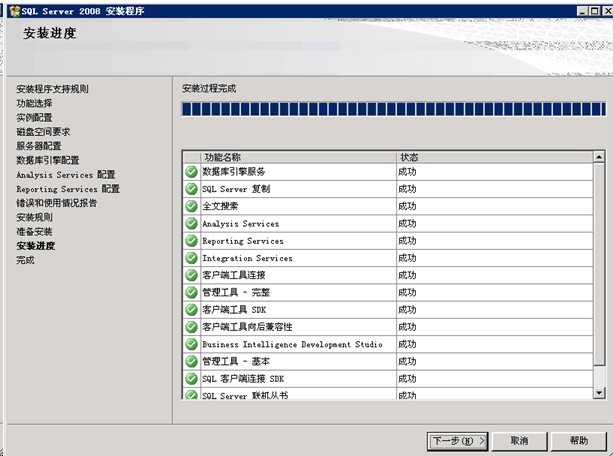Screen dimensions: 613x456
Task: Click the SQL Server installer title bar icon
Action: click(14, 11)
